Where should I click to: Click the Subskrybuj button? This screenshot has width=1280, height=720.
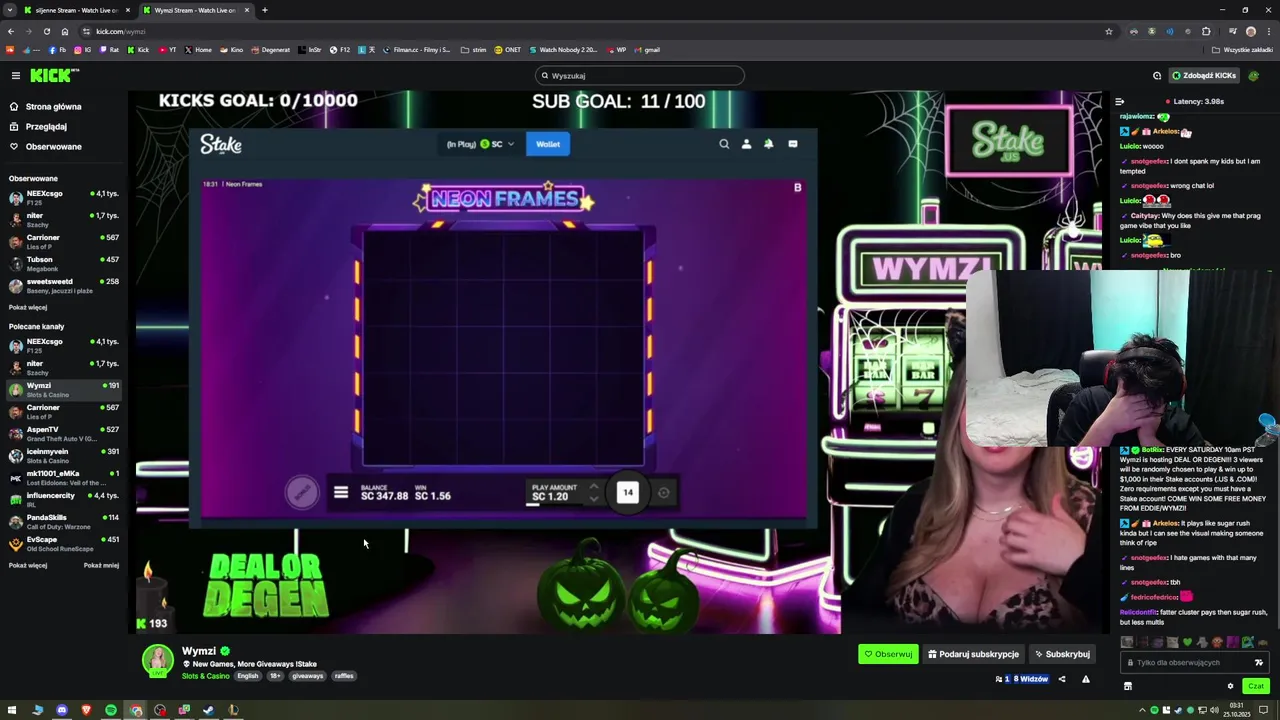coord(1062,654)
